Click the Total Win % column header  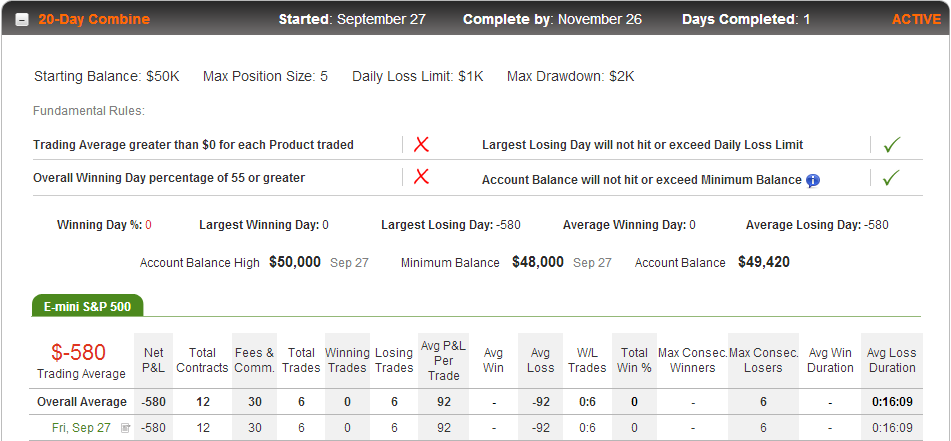point(634,360)
